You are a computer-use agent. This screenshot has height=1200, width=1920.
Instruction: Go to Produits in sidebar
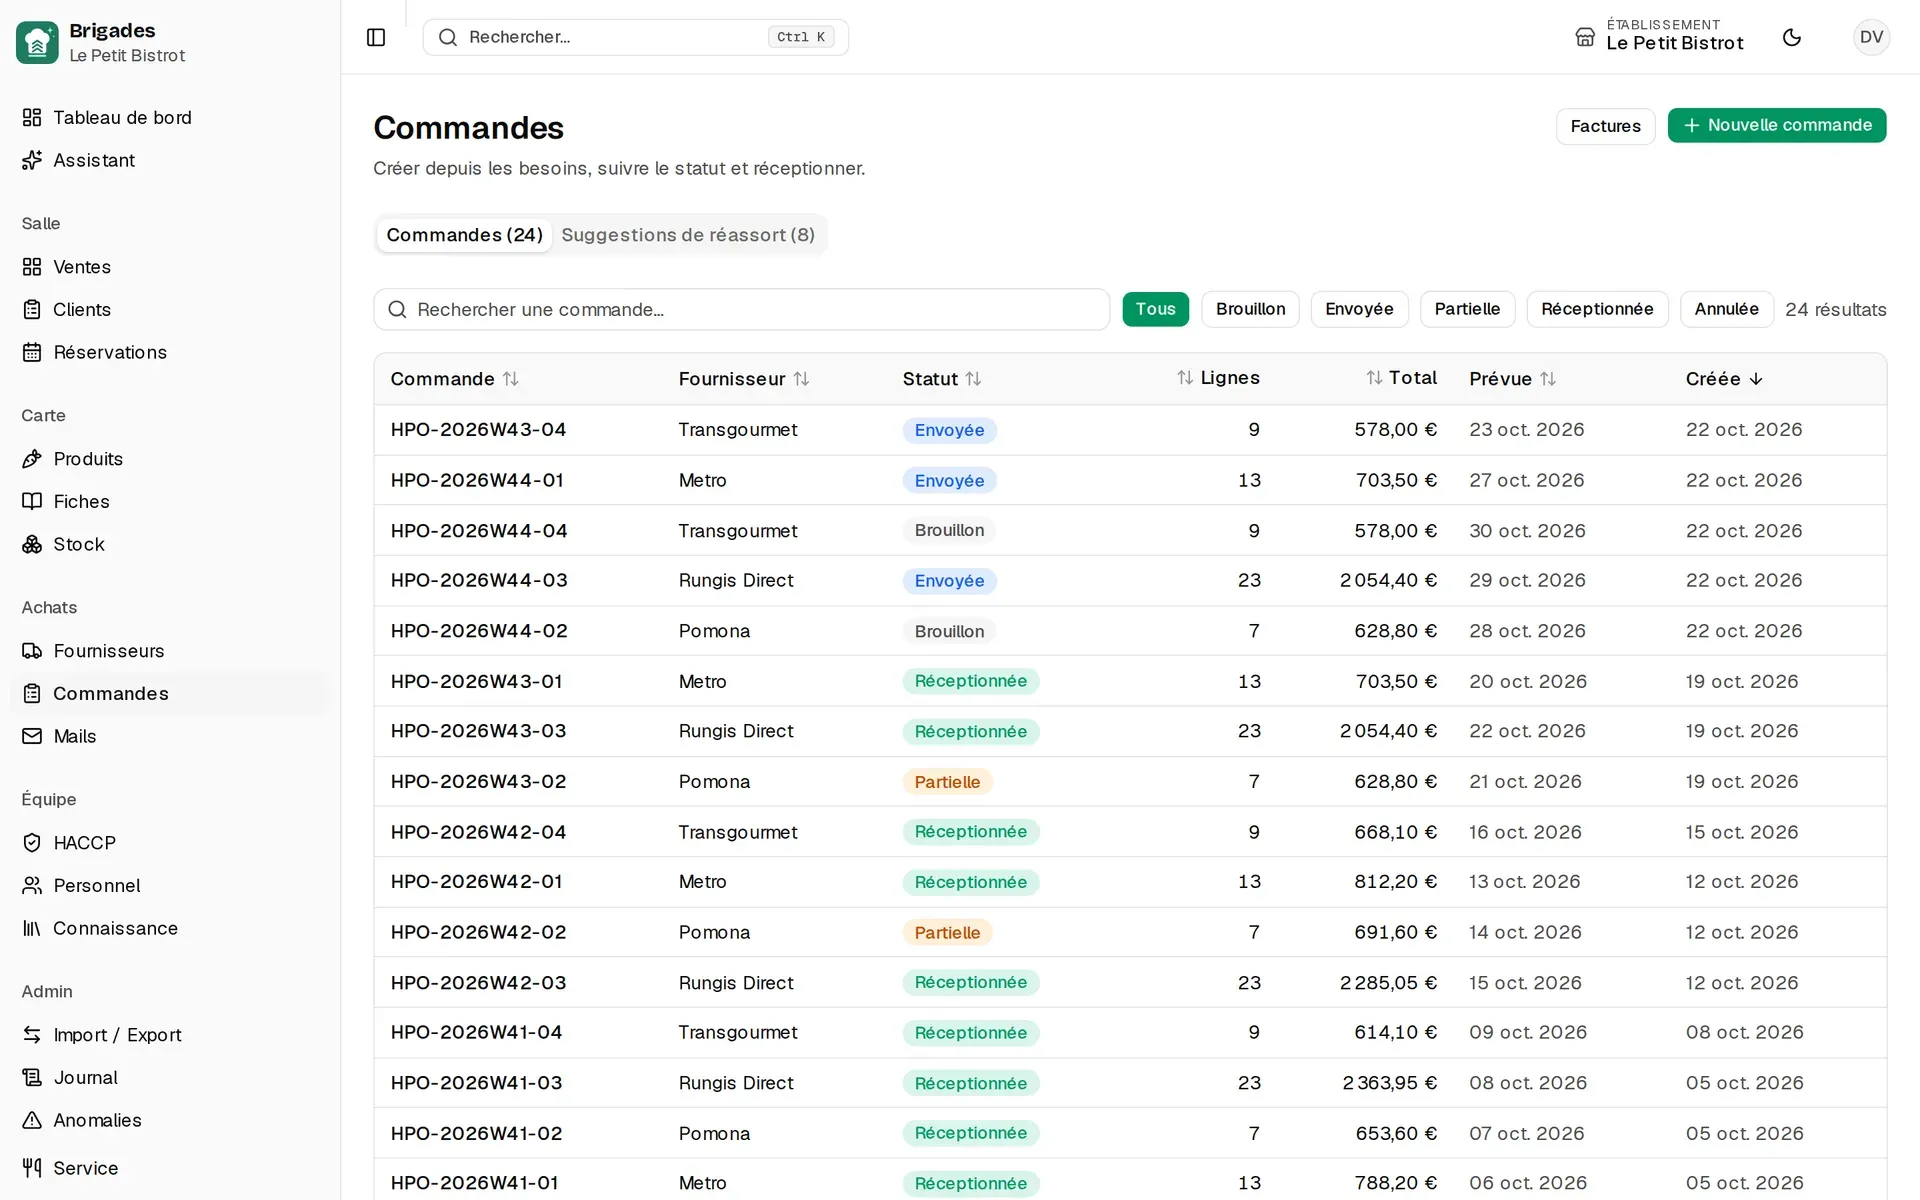coord(170,459)
